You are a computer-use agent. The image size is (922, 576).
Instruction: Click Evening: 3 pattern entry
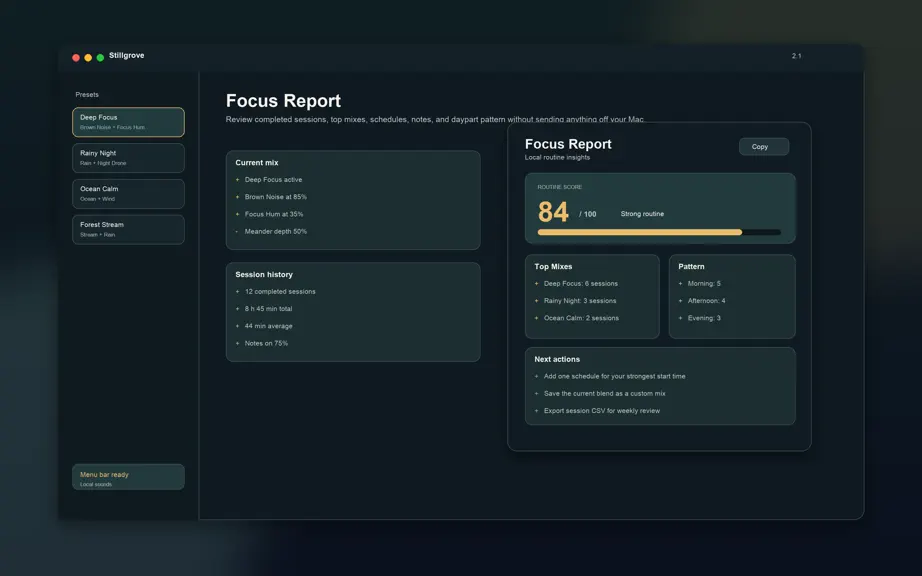click(704, 318)
